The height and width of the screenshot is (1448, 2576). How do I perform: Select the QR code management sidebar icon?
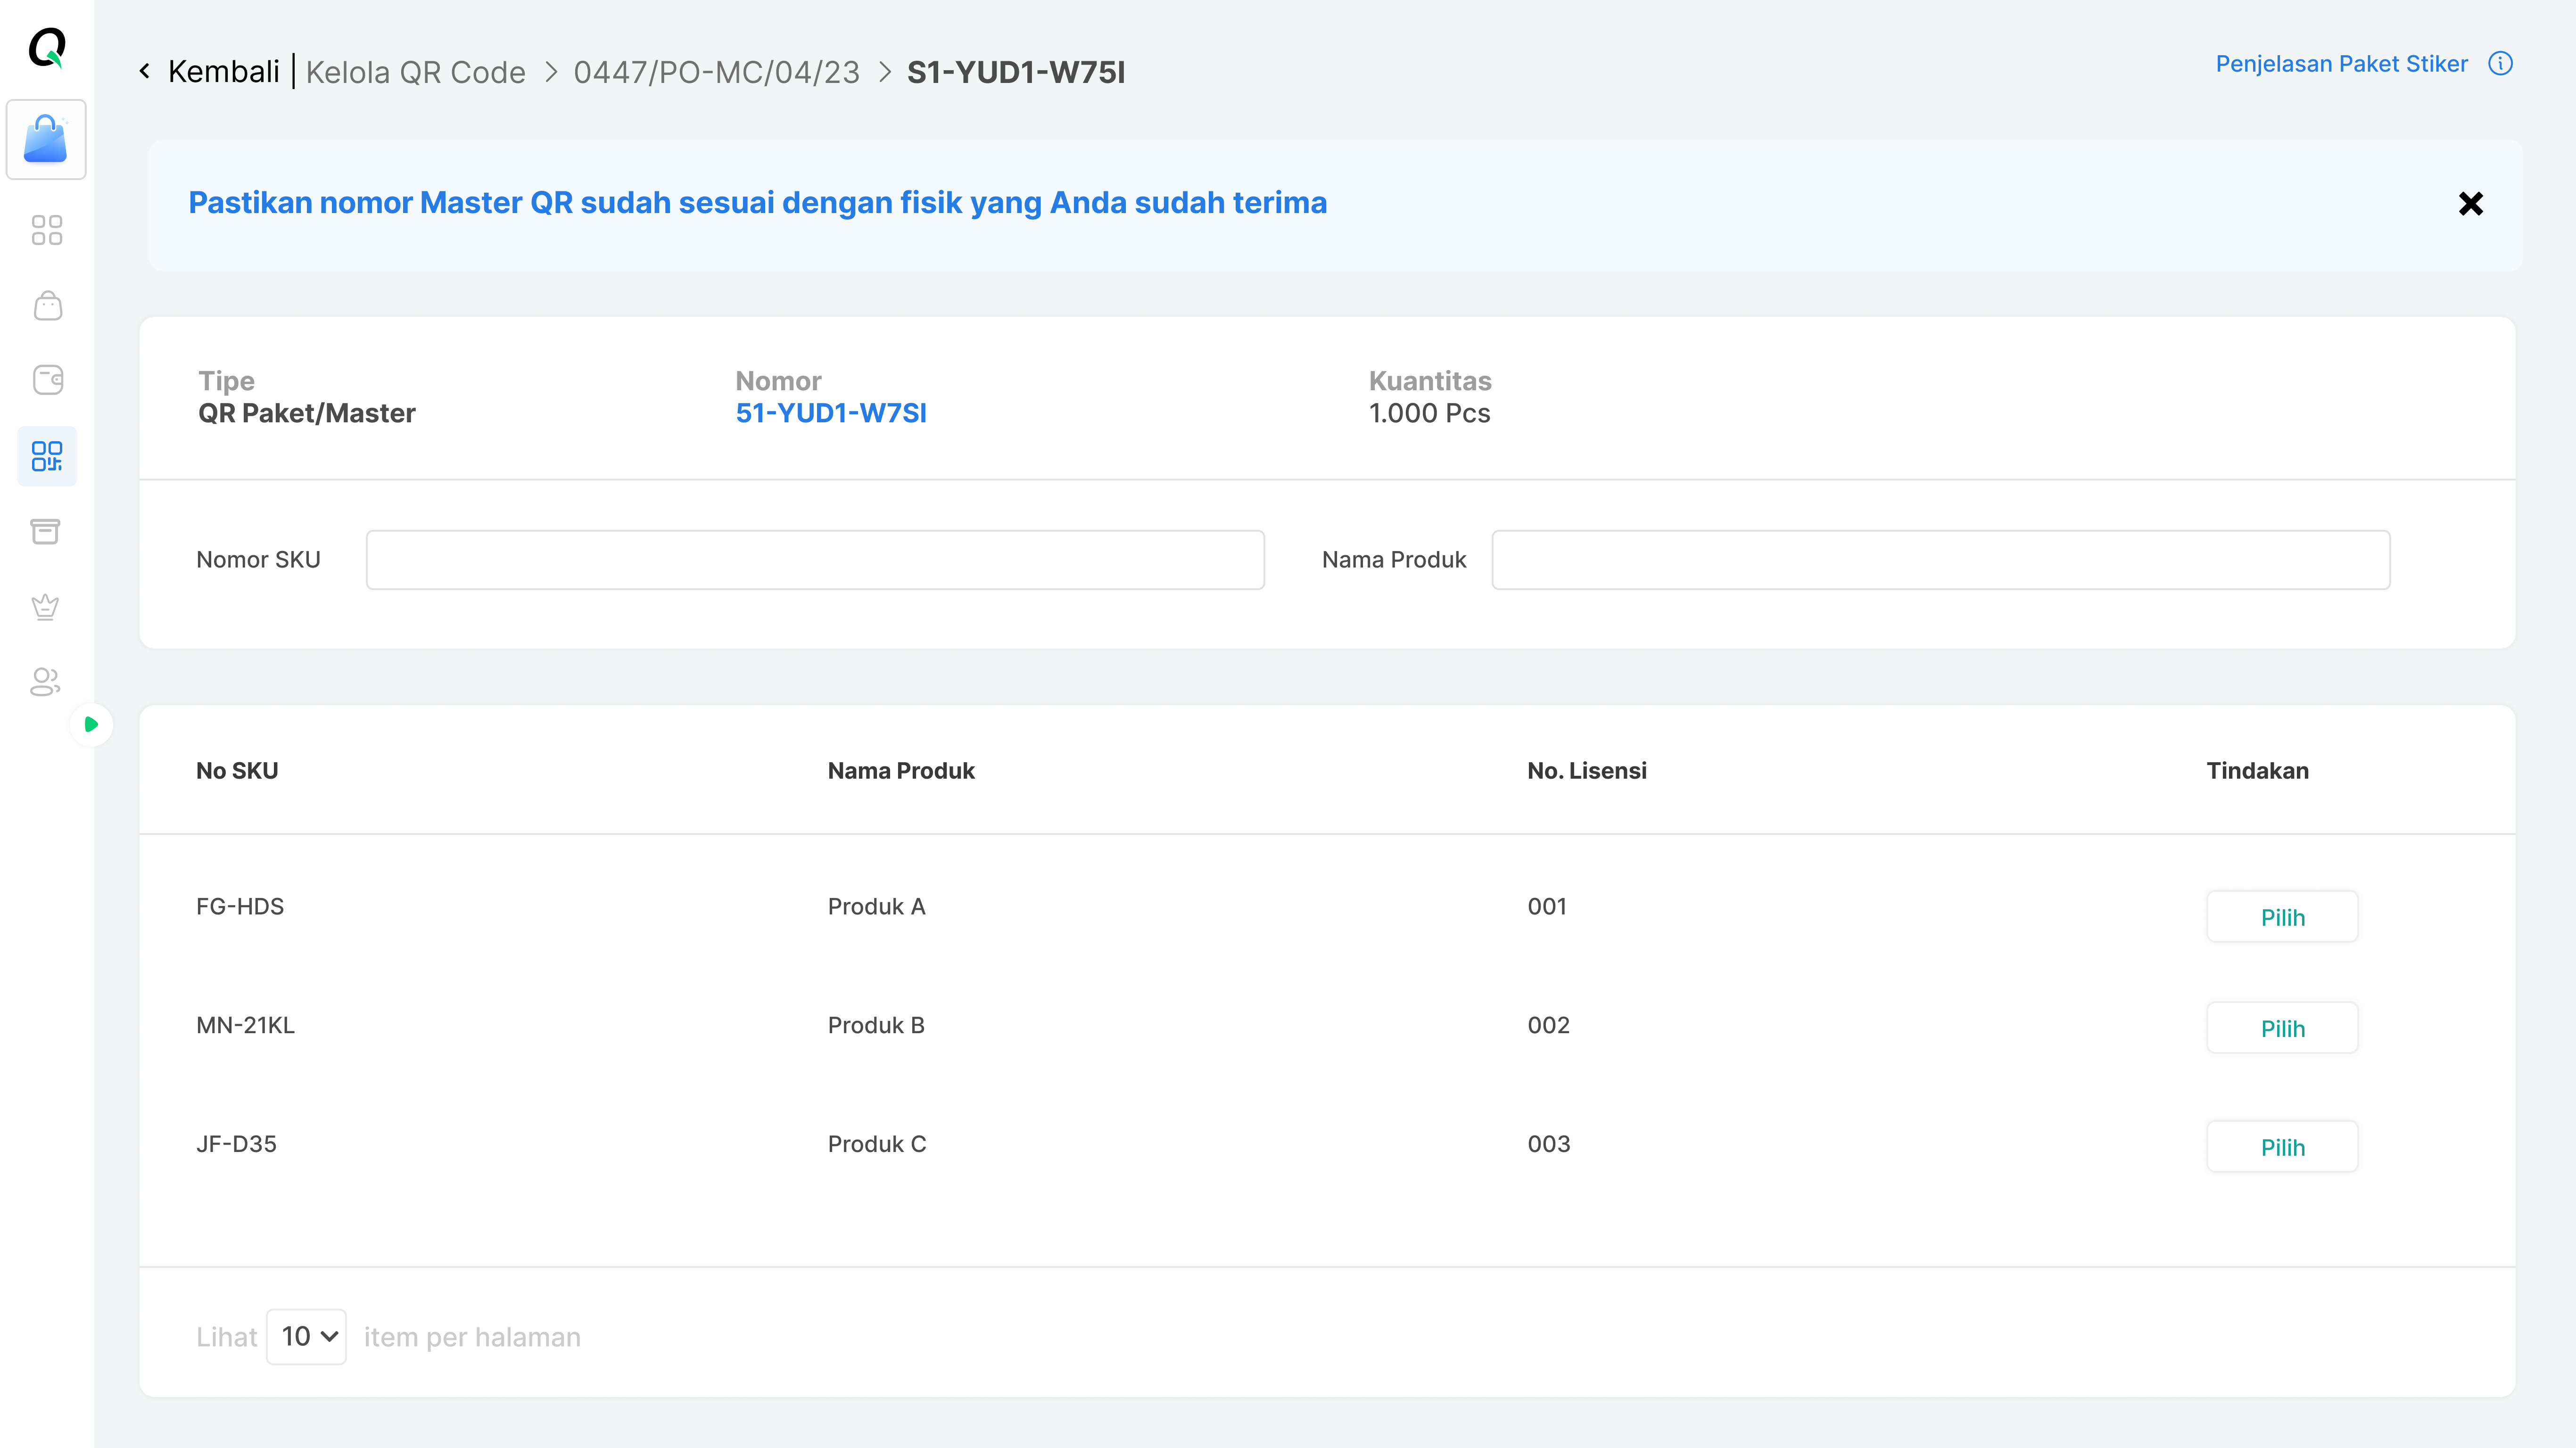click(x=47, y=456)
